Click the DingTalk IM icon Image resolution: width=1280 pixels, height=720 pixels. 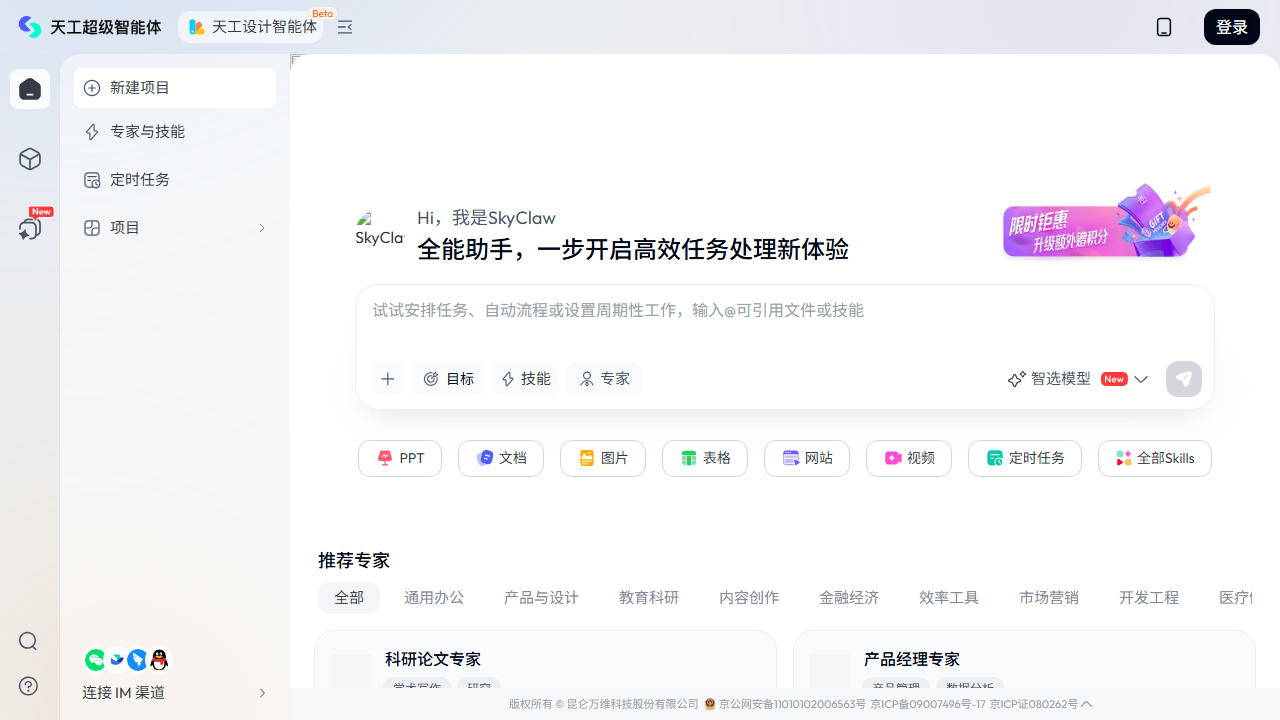coord(137,660)
